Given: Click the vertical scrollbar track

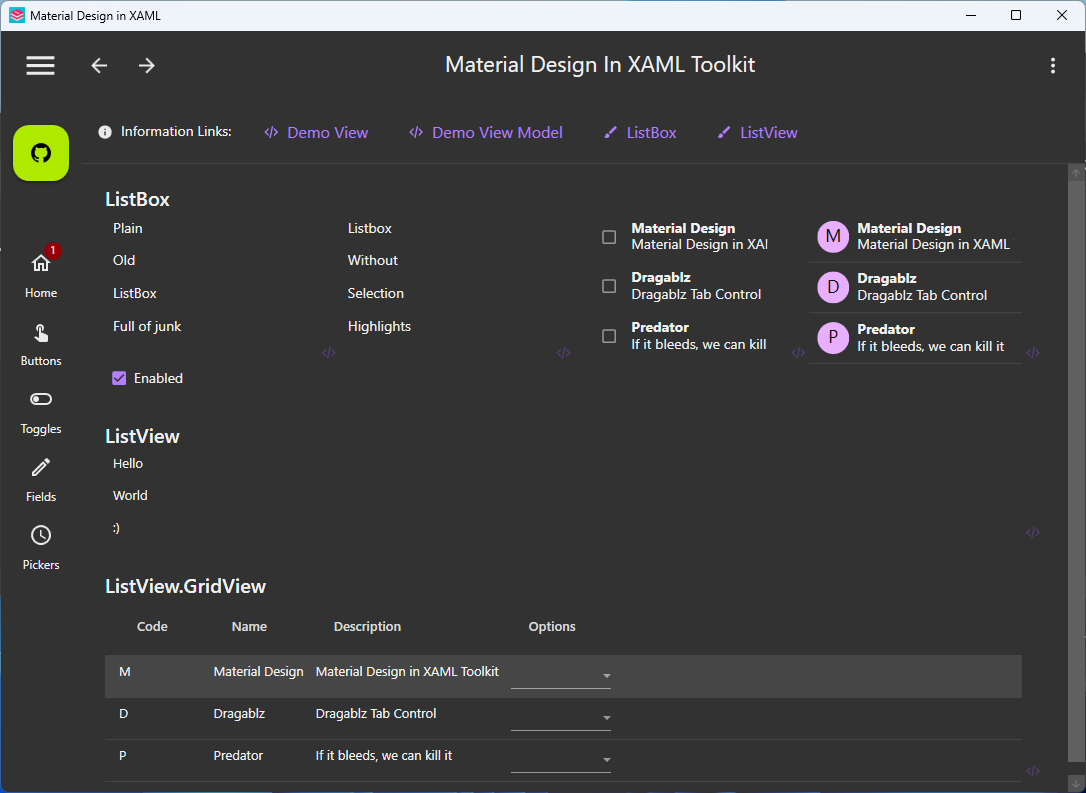Looking at the screenshot, I should [x=1076, y=471].
